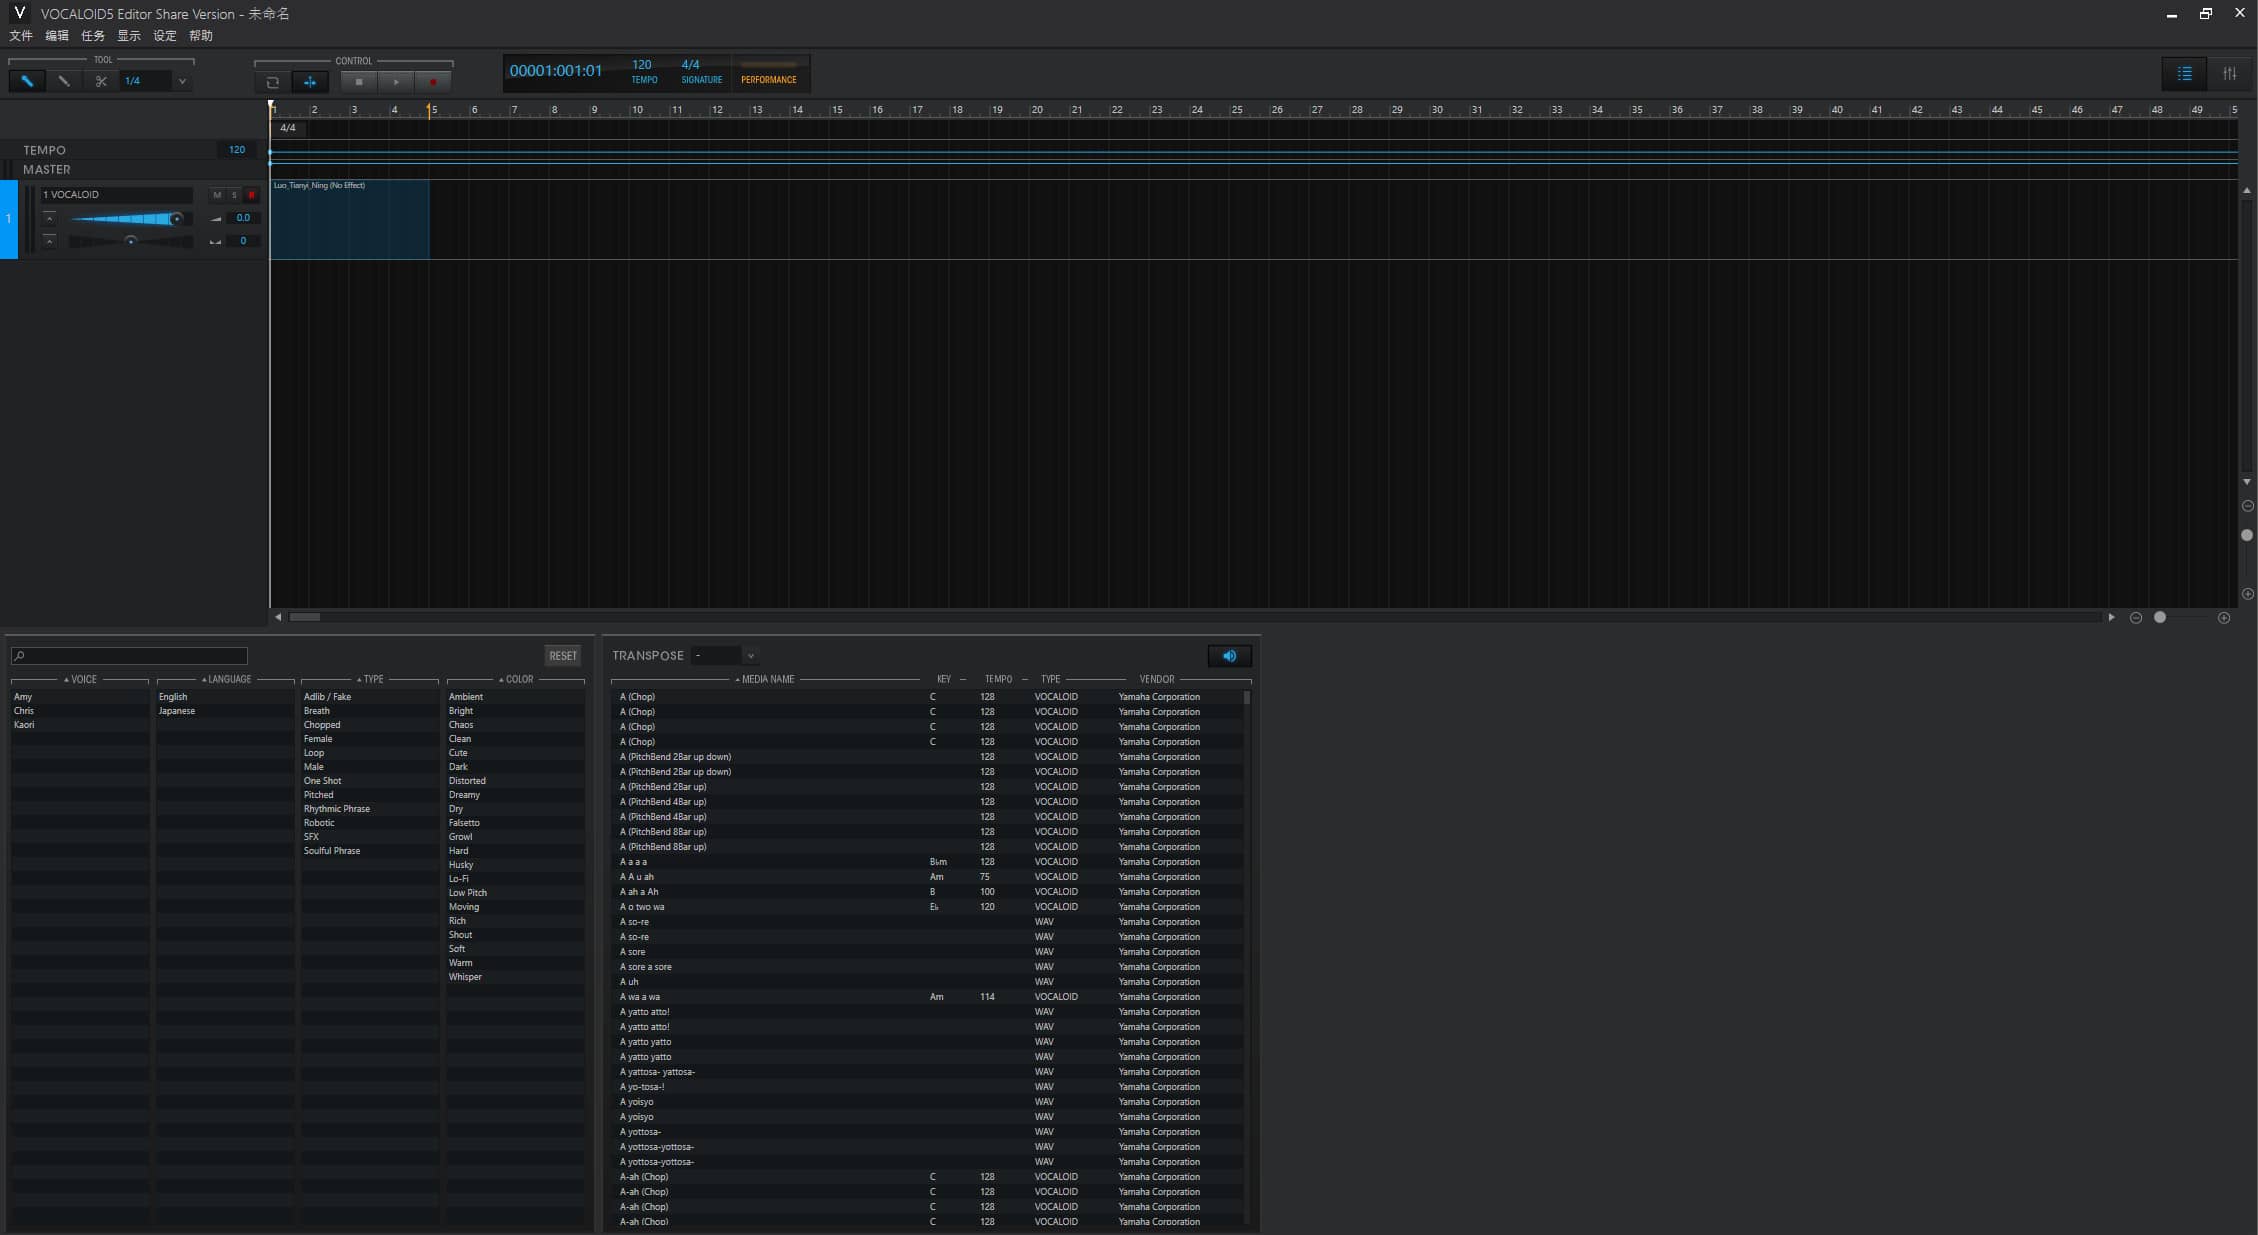Select the blue pencil draw tool
Image resolution: width=2258 pixels, height=1235 pixels.
tap(27, 81)
